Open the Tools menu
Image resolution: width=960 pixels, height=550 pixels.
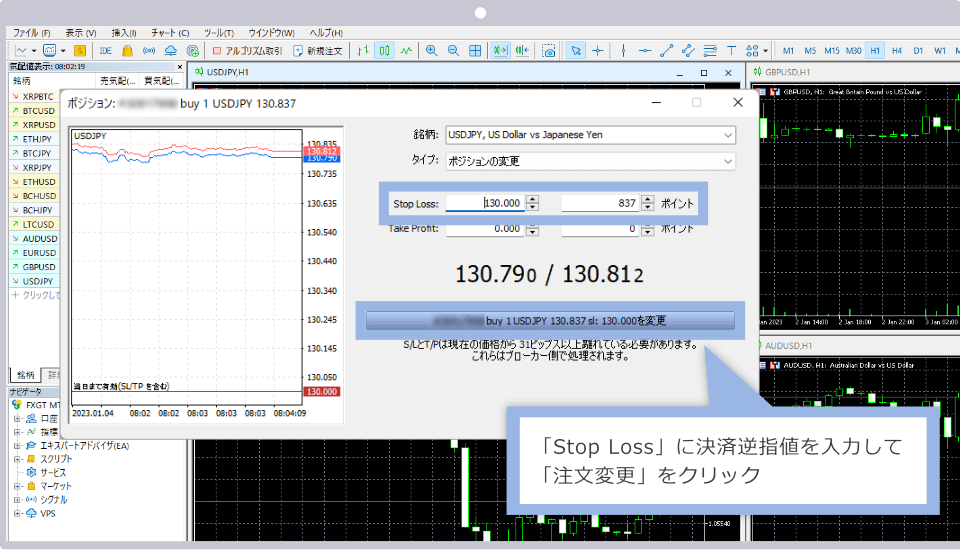(219, 33)
